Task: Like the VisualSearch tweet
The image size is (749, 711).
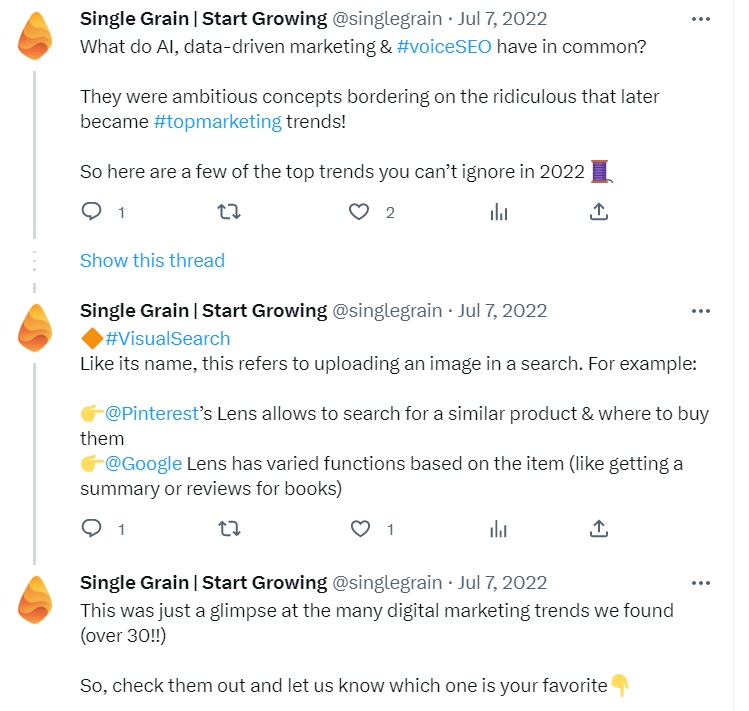Action: 360,529
